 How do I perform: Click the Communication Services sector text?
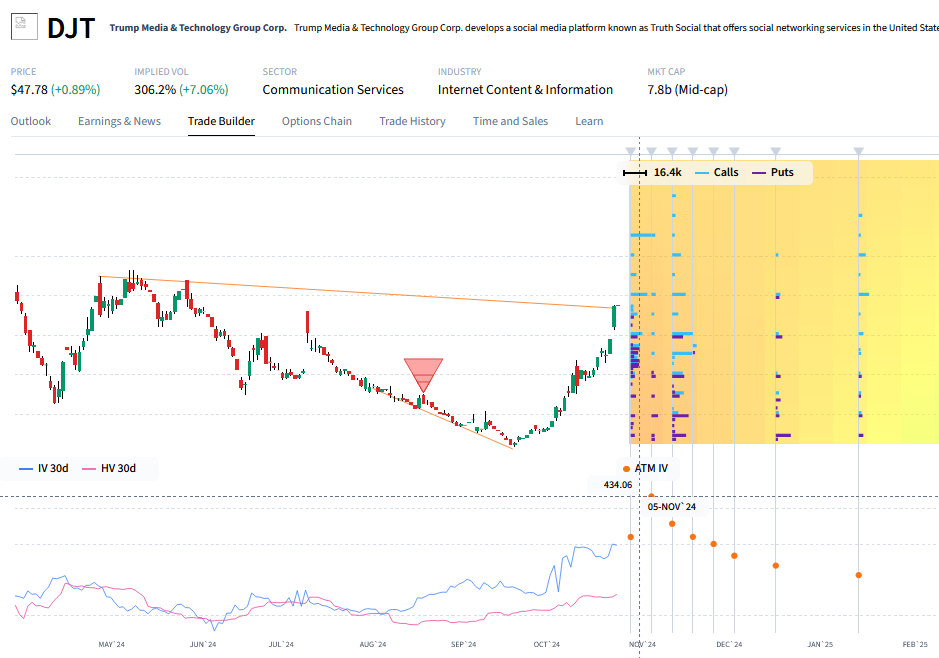click(x=333, y=90)
